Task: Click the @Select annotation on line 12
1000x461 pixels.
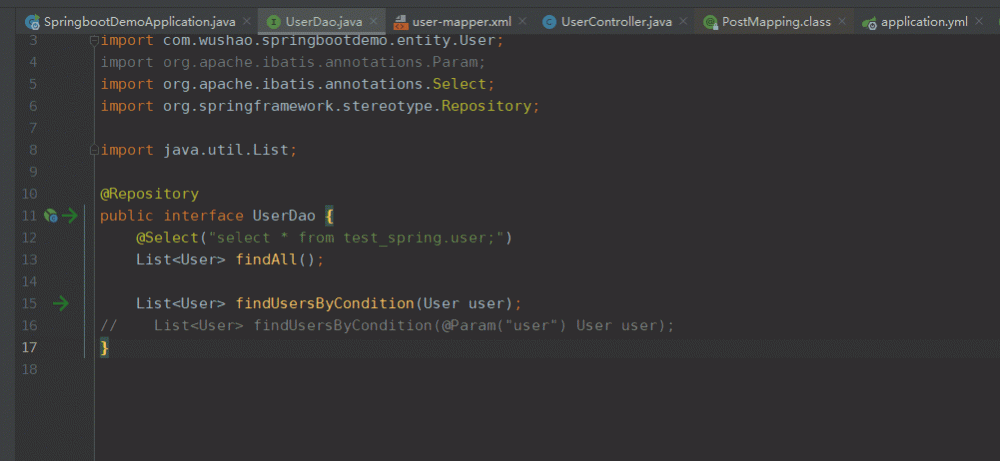Action: (x=167, y=238)
